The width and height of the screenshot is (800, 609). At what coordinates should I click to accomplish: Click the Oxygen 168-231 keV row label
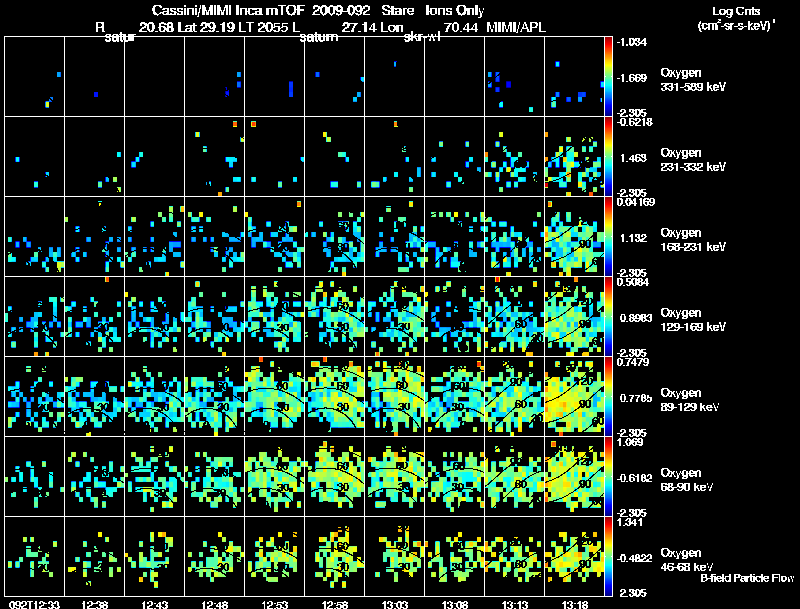693,240
